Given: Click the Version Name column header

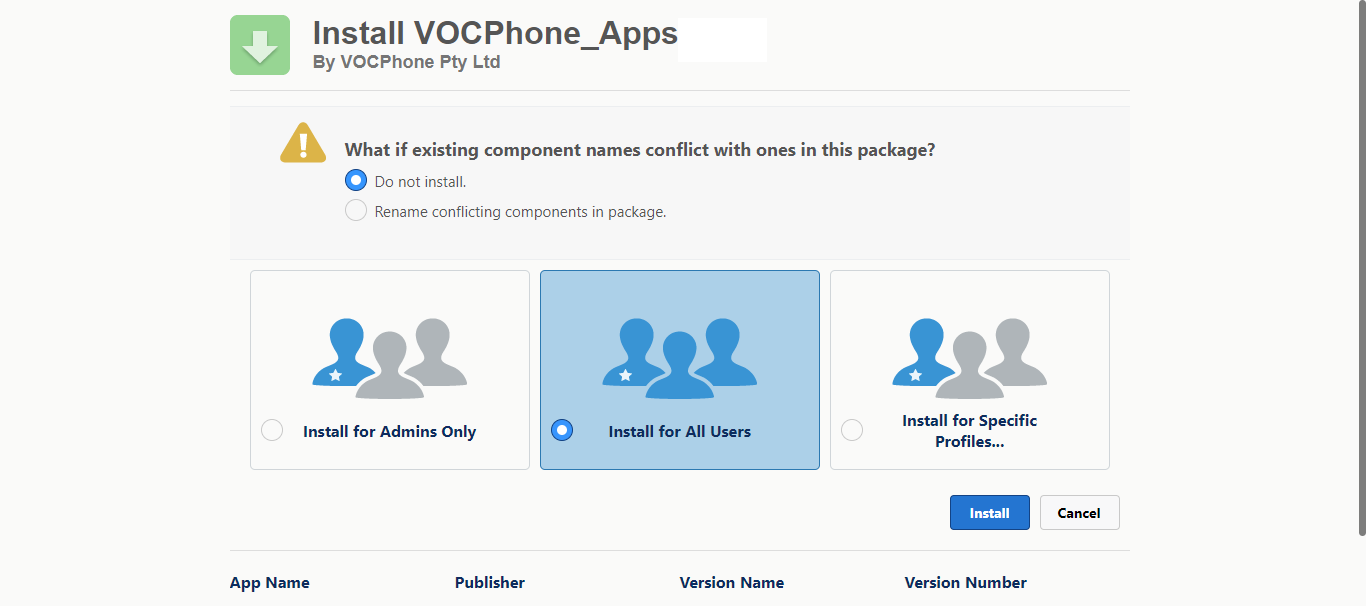Looking at the screenshot, I should click(x=732, y=582).
